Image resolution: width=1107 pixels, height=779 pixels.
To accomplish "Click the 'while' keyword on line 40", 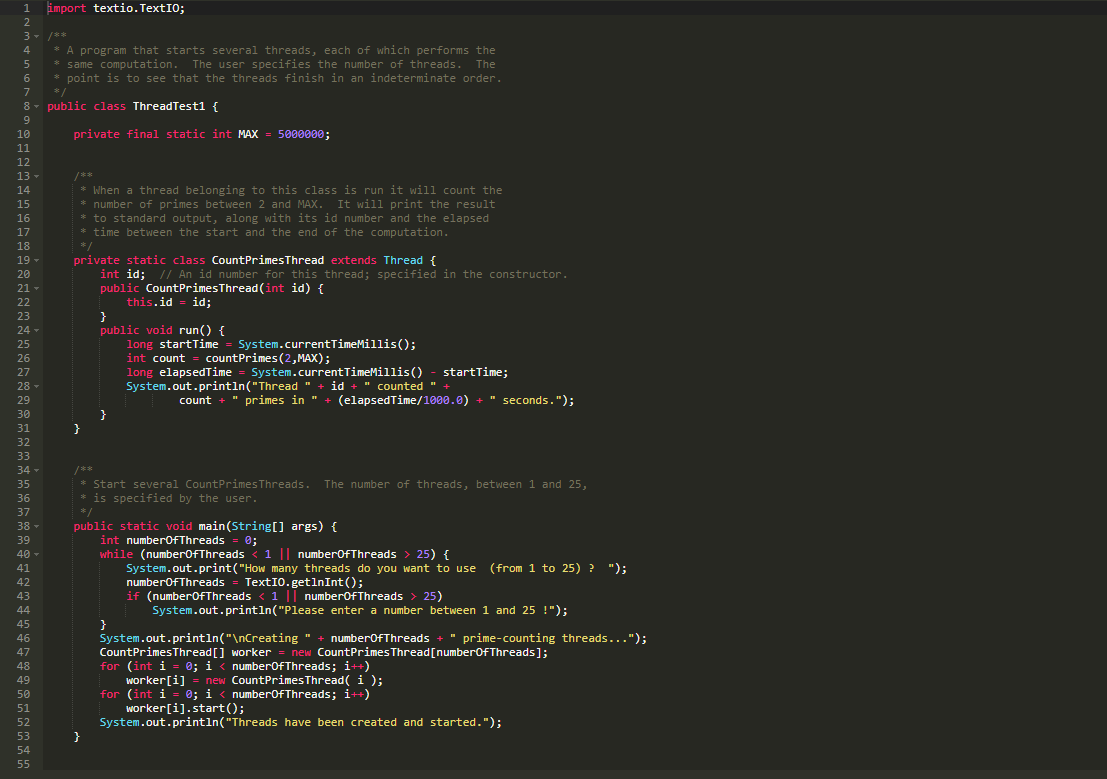I will click(116, 554).
